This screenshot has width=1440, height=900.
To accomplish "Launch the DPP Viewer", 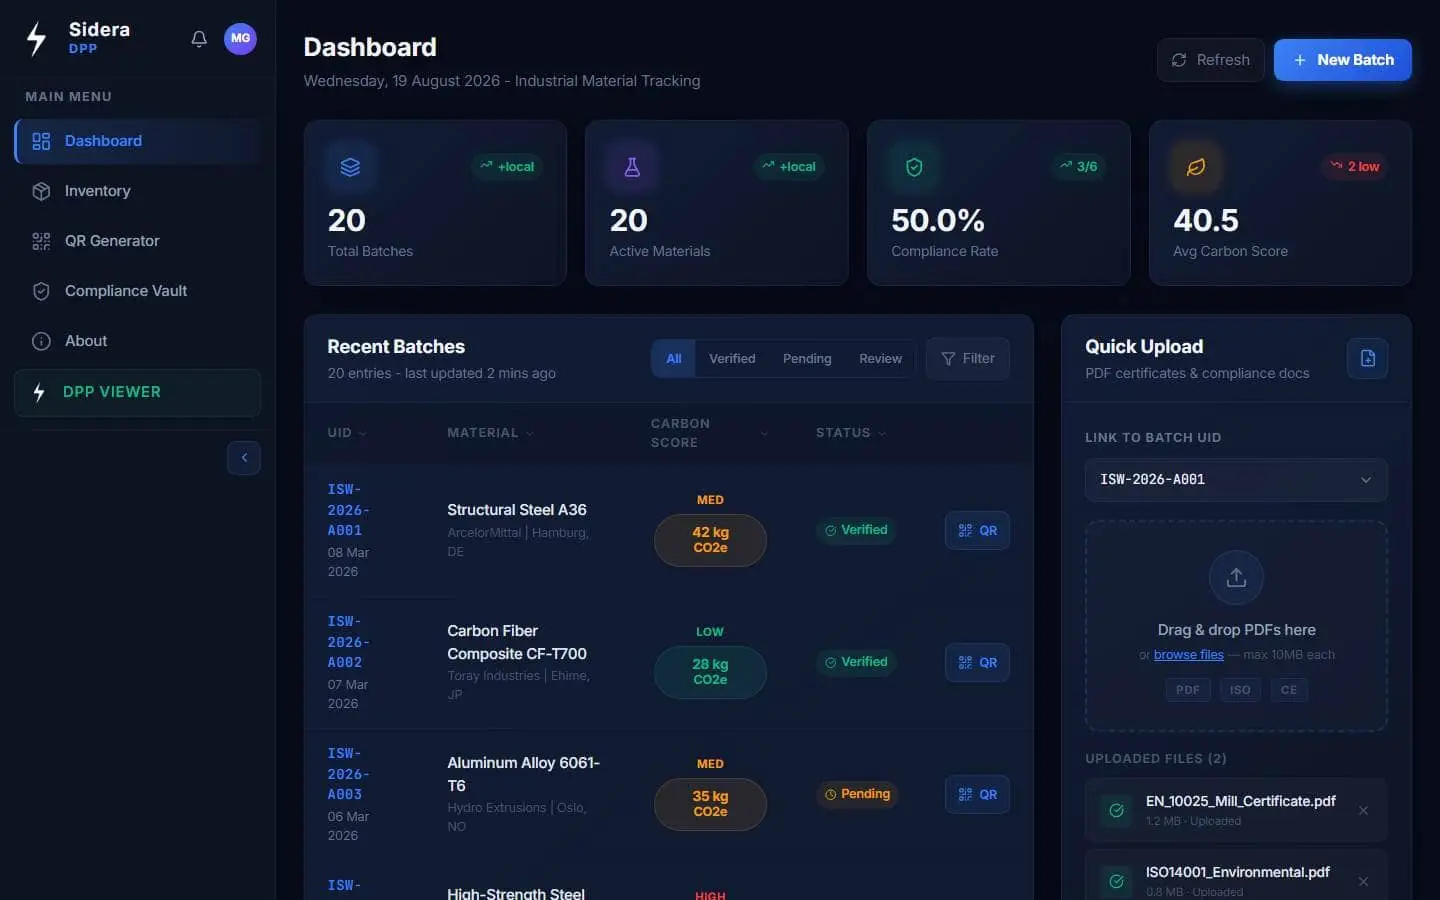I will click(x=138, y=392).
